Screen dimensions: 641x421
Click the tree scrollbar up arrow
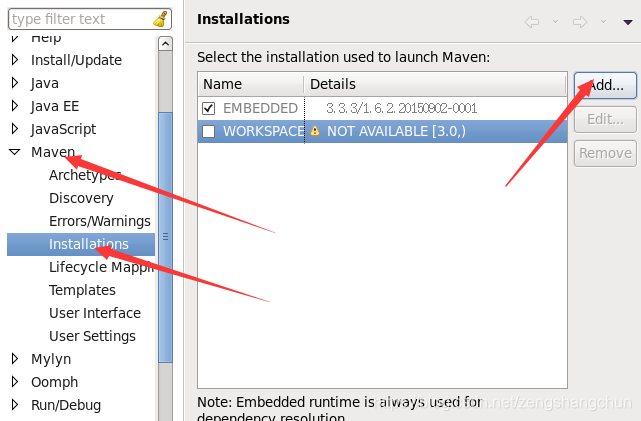click(x=165, y=44)
